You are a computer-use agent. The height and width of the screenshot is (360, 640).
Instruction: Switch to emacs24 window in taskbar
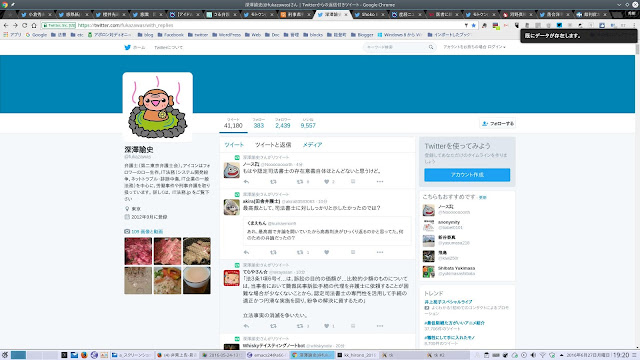pyautogui.click(x=267, y=355)
